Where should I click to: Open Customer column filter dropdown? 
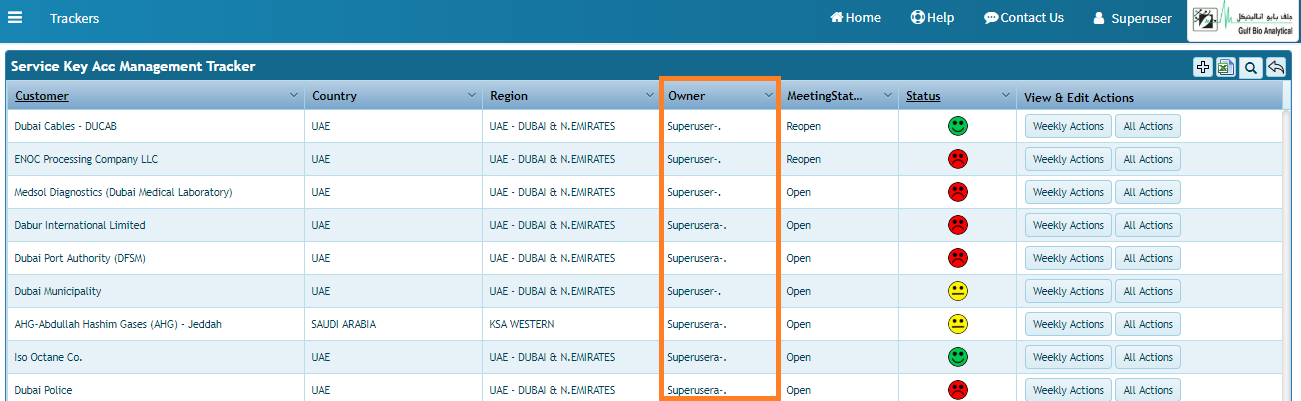pyautogui.click(x=294, y=96)
